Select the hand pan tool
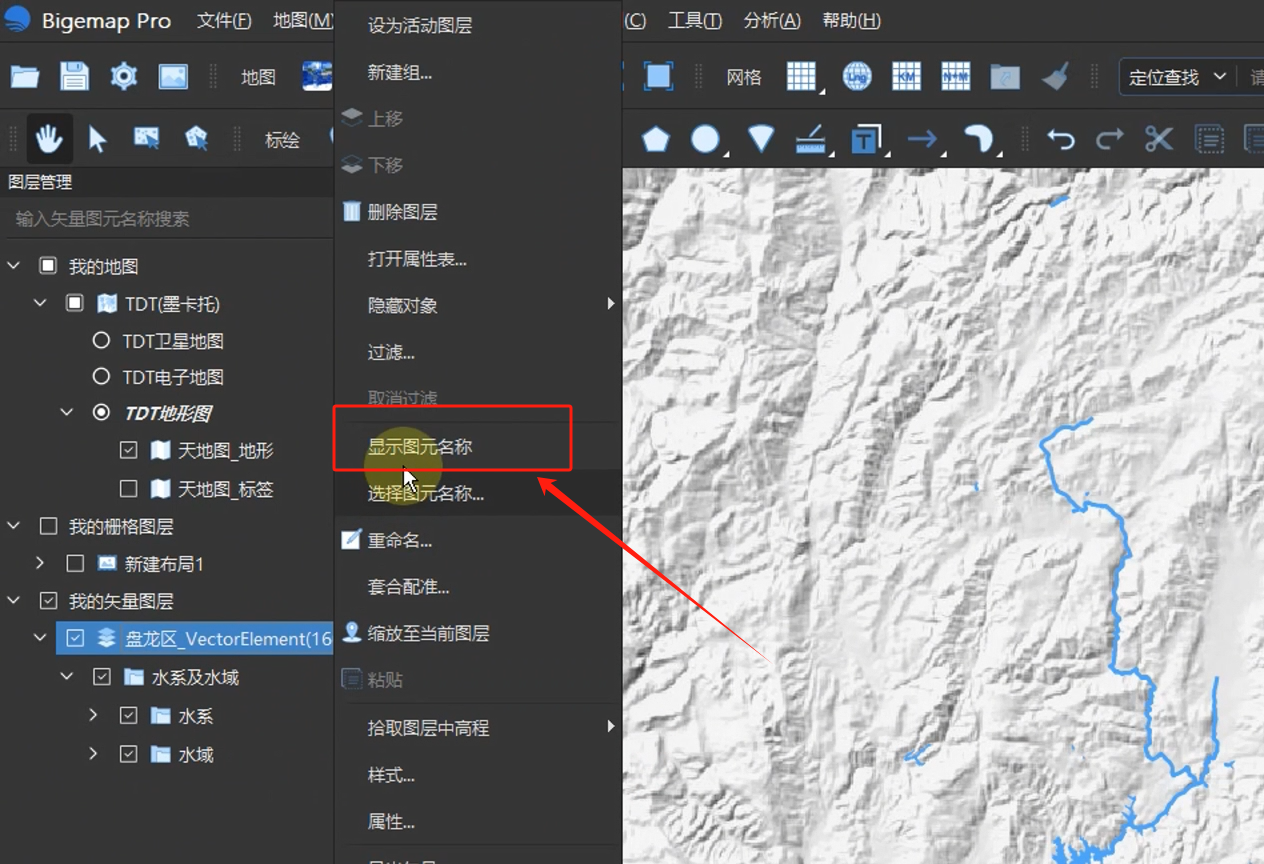 click(x=49, y=138)
